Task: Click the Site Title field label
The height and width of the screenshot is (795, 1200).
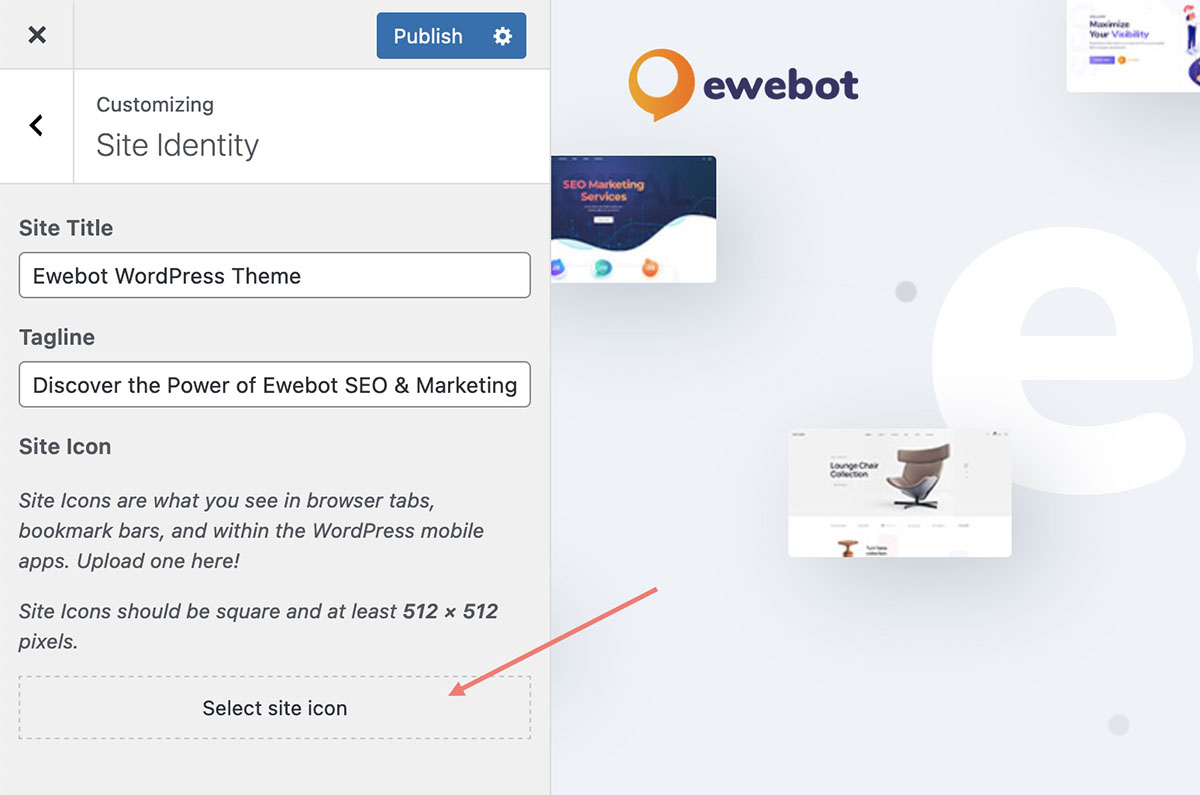Action: [x=66, y=228]
